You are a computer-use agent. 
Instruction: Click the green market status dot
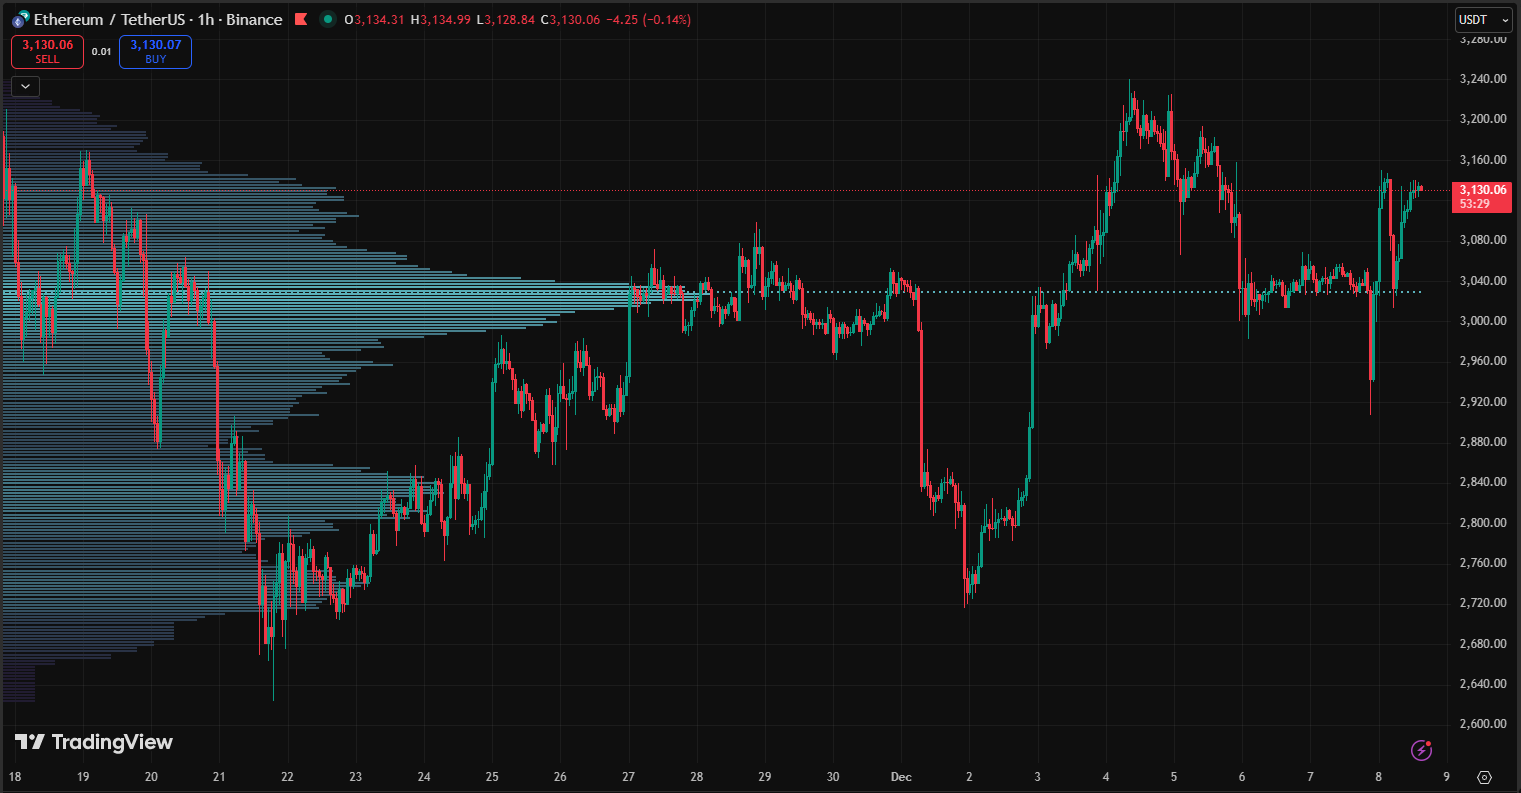point(326,20)
